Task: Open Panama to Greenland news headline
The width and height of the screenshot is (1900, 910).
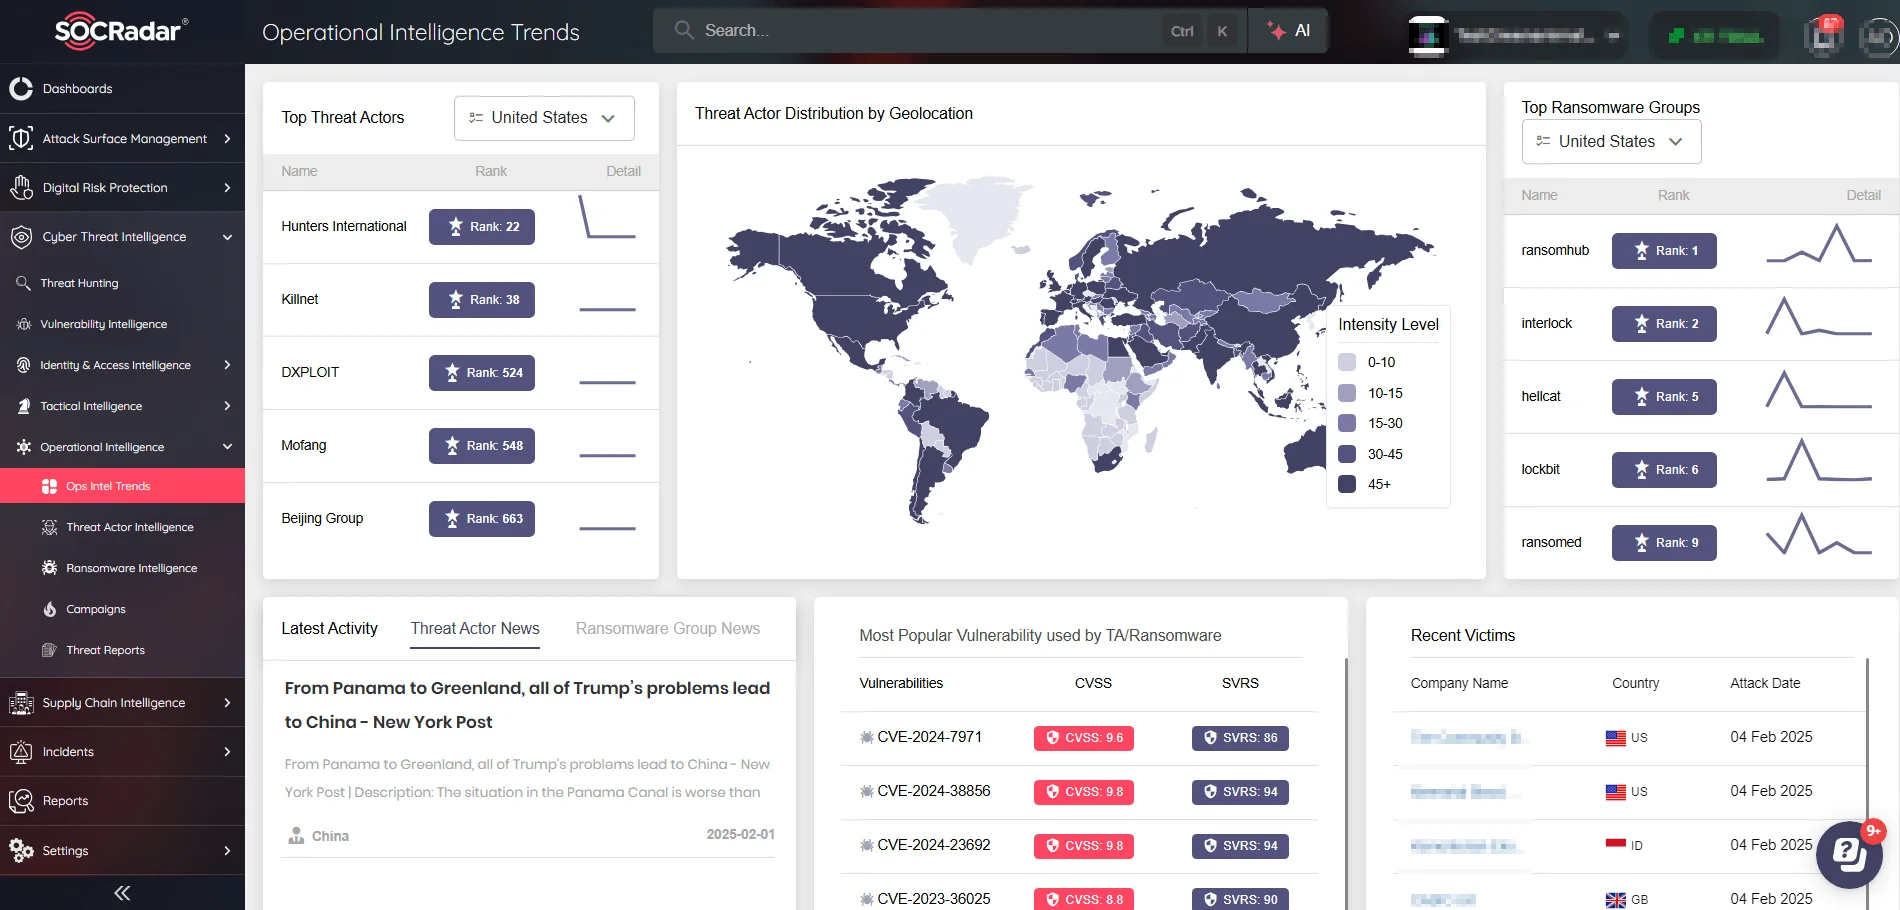Action: (x=527, y=705)
